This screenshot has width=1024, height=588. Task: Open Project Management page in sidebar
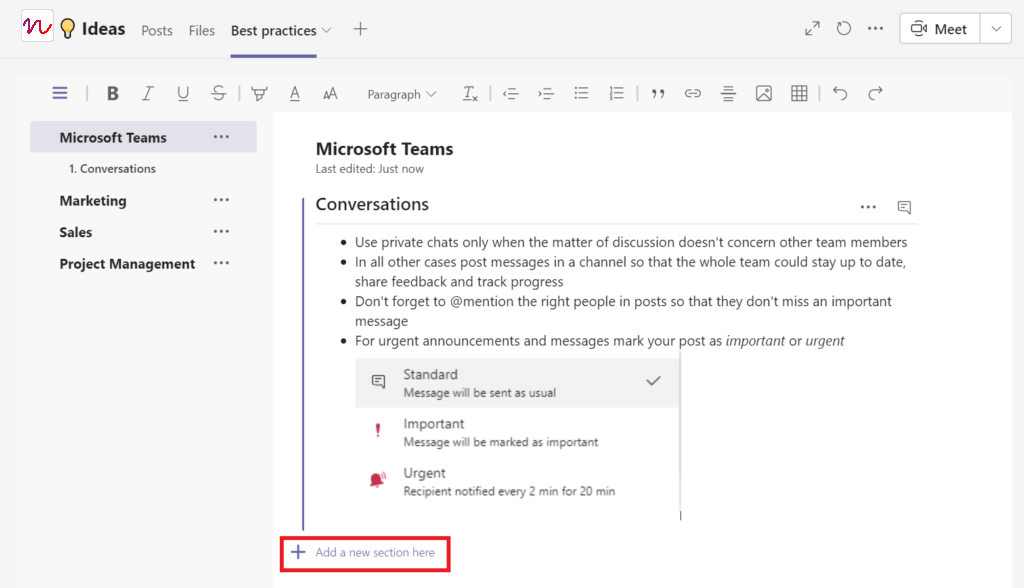point(127,264)
